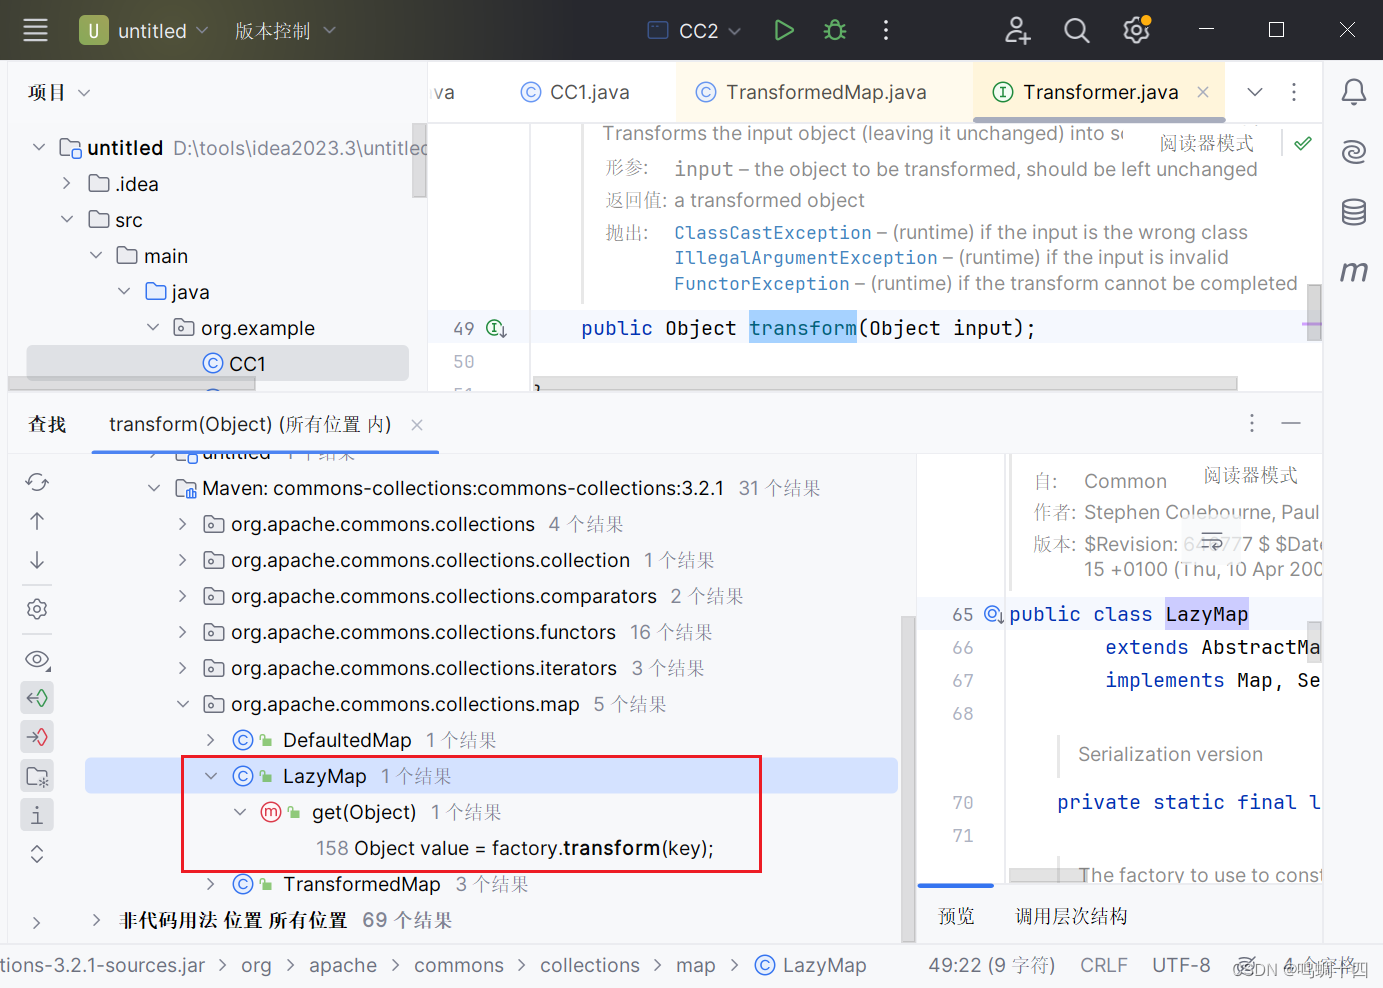Viewport: 1383px width, 988px height.
Task: Click the project tree vertical scrollbar
Action: (419, 160)
